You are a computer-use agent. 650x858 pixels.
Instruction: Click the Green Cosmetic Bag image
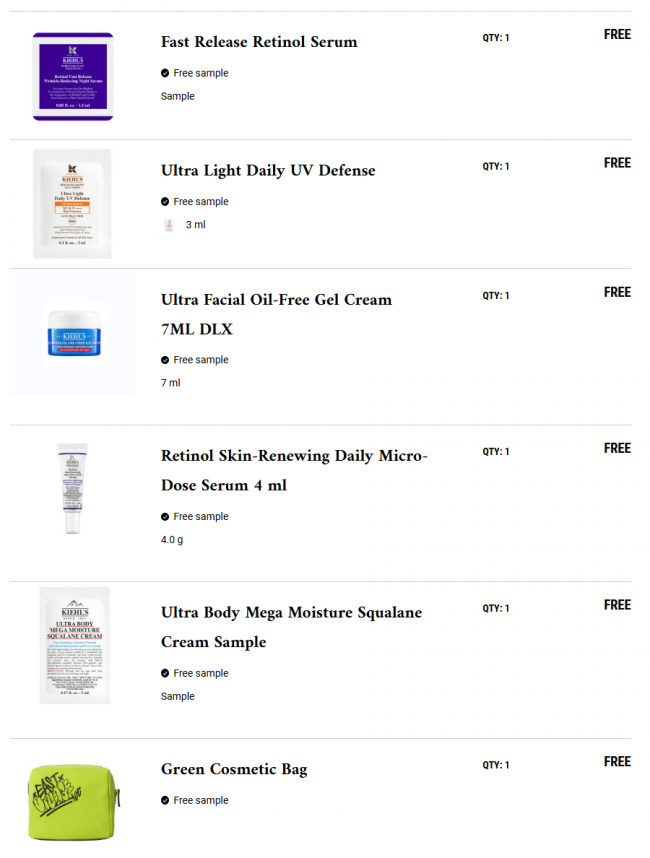click(x=73, y=802)
